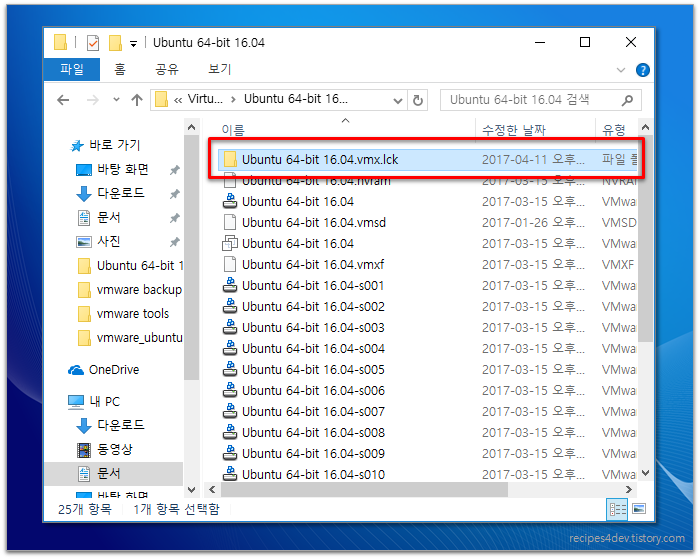Open the 공유 ribbon tab
Image resolution: width=700 pixels, height=560 pixels.
pos(167,69)
